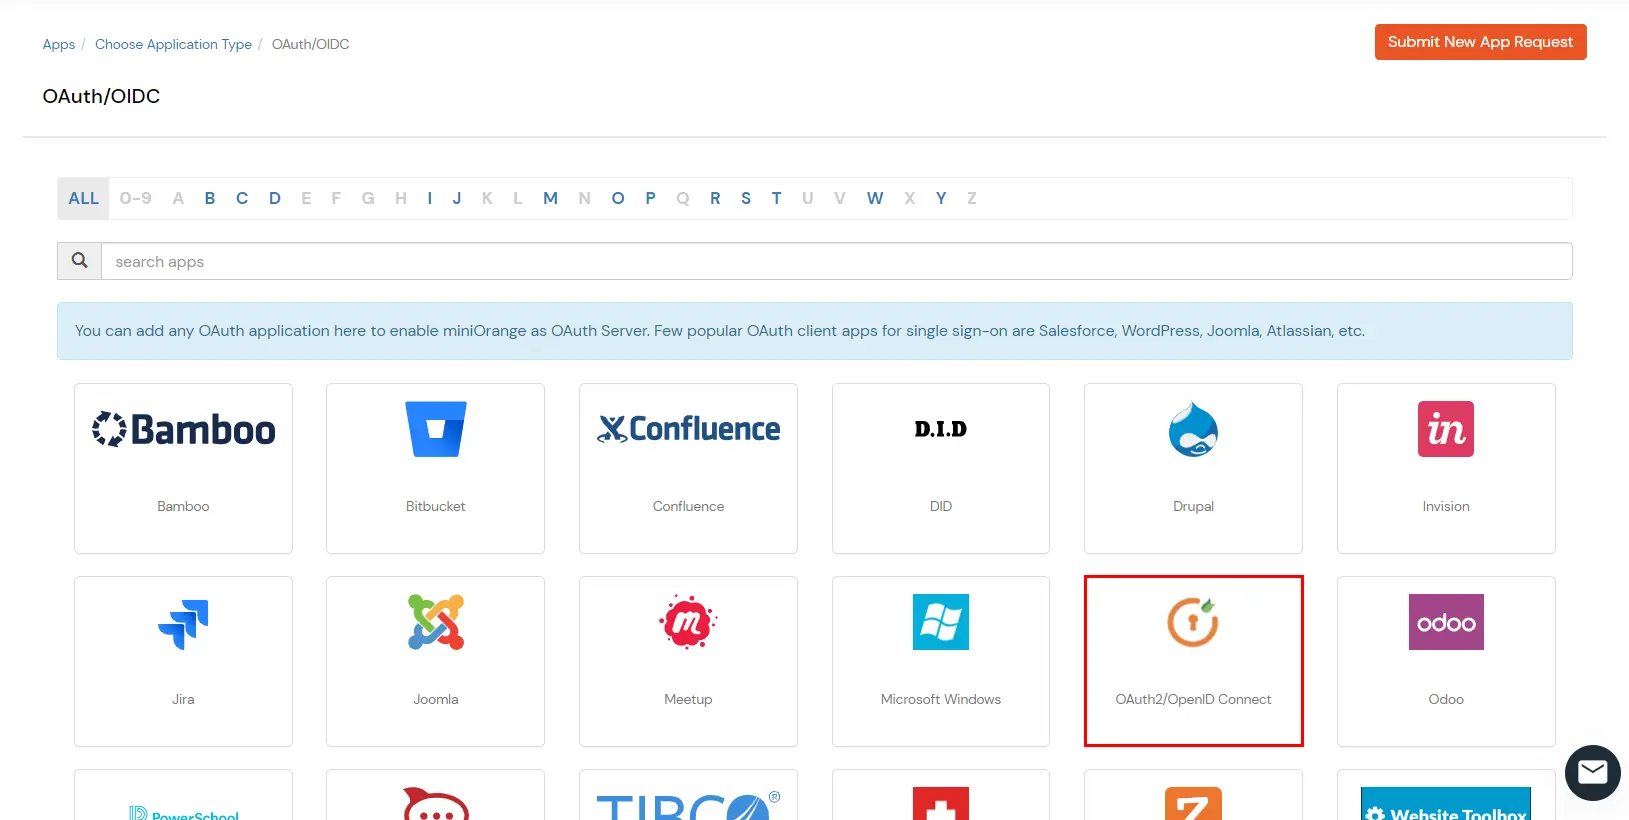Image resolution: width=1629 pixels, height=820 pixels.
Task: Filter apps by letter T
Action: click(x=776, y=198)
